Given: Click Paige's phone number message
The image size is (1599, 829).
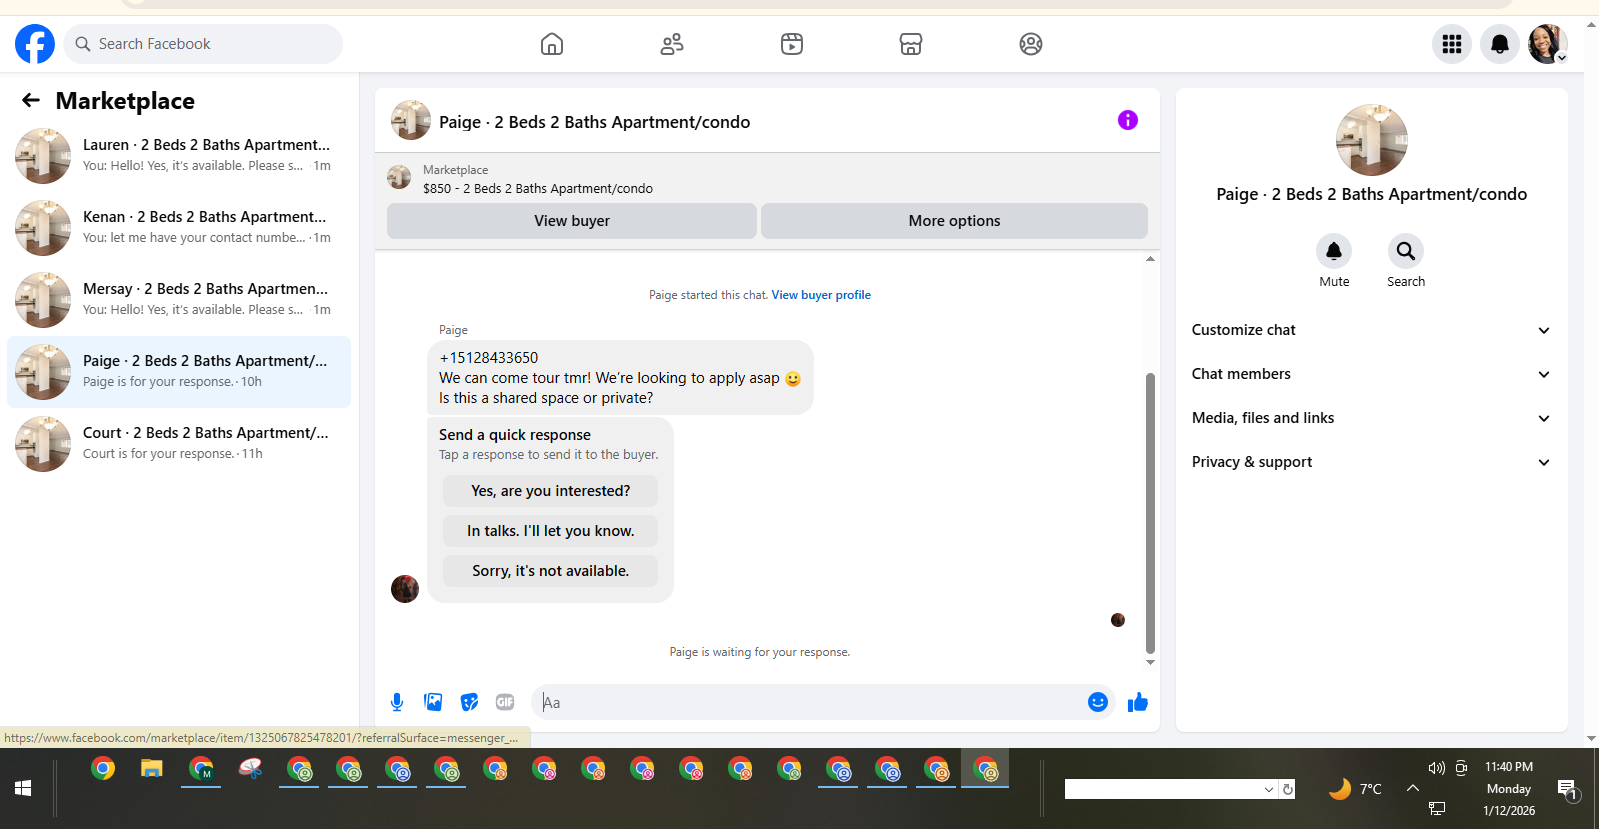Looking at the screenshot, I should click(x=488, y=358).
